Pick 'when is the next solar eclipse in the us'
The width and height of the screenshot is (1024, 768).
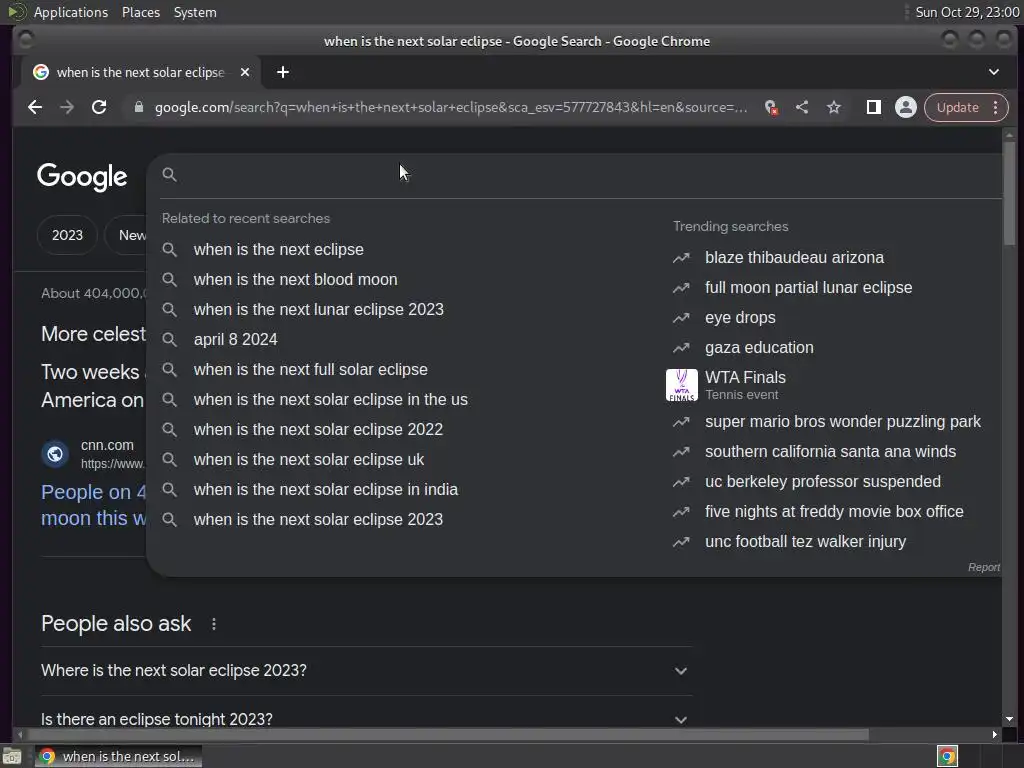coord(330,400)
